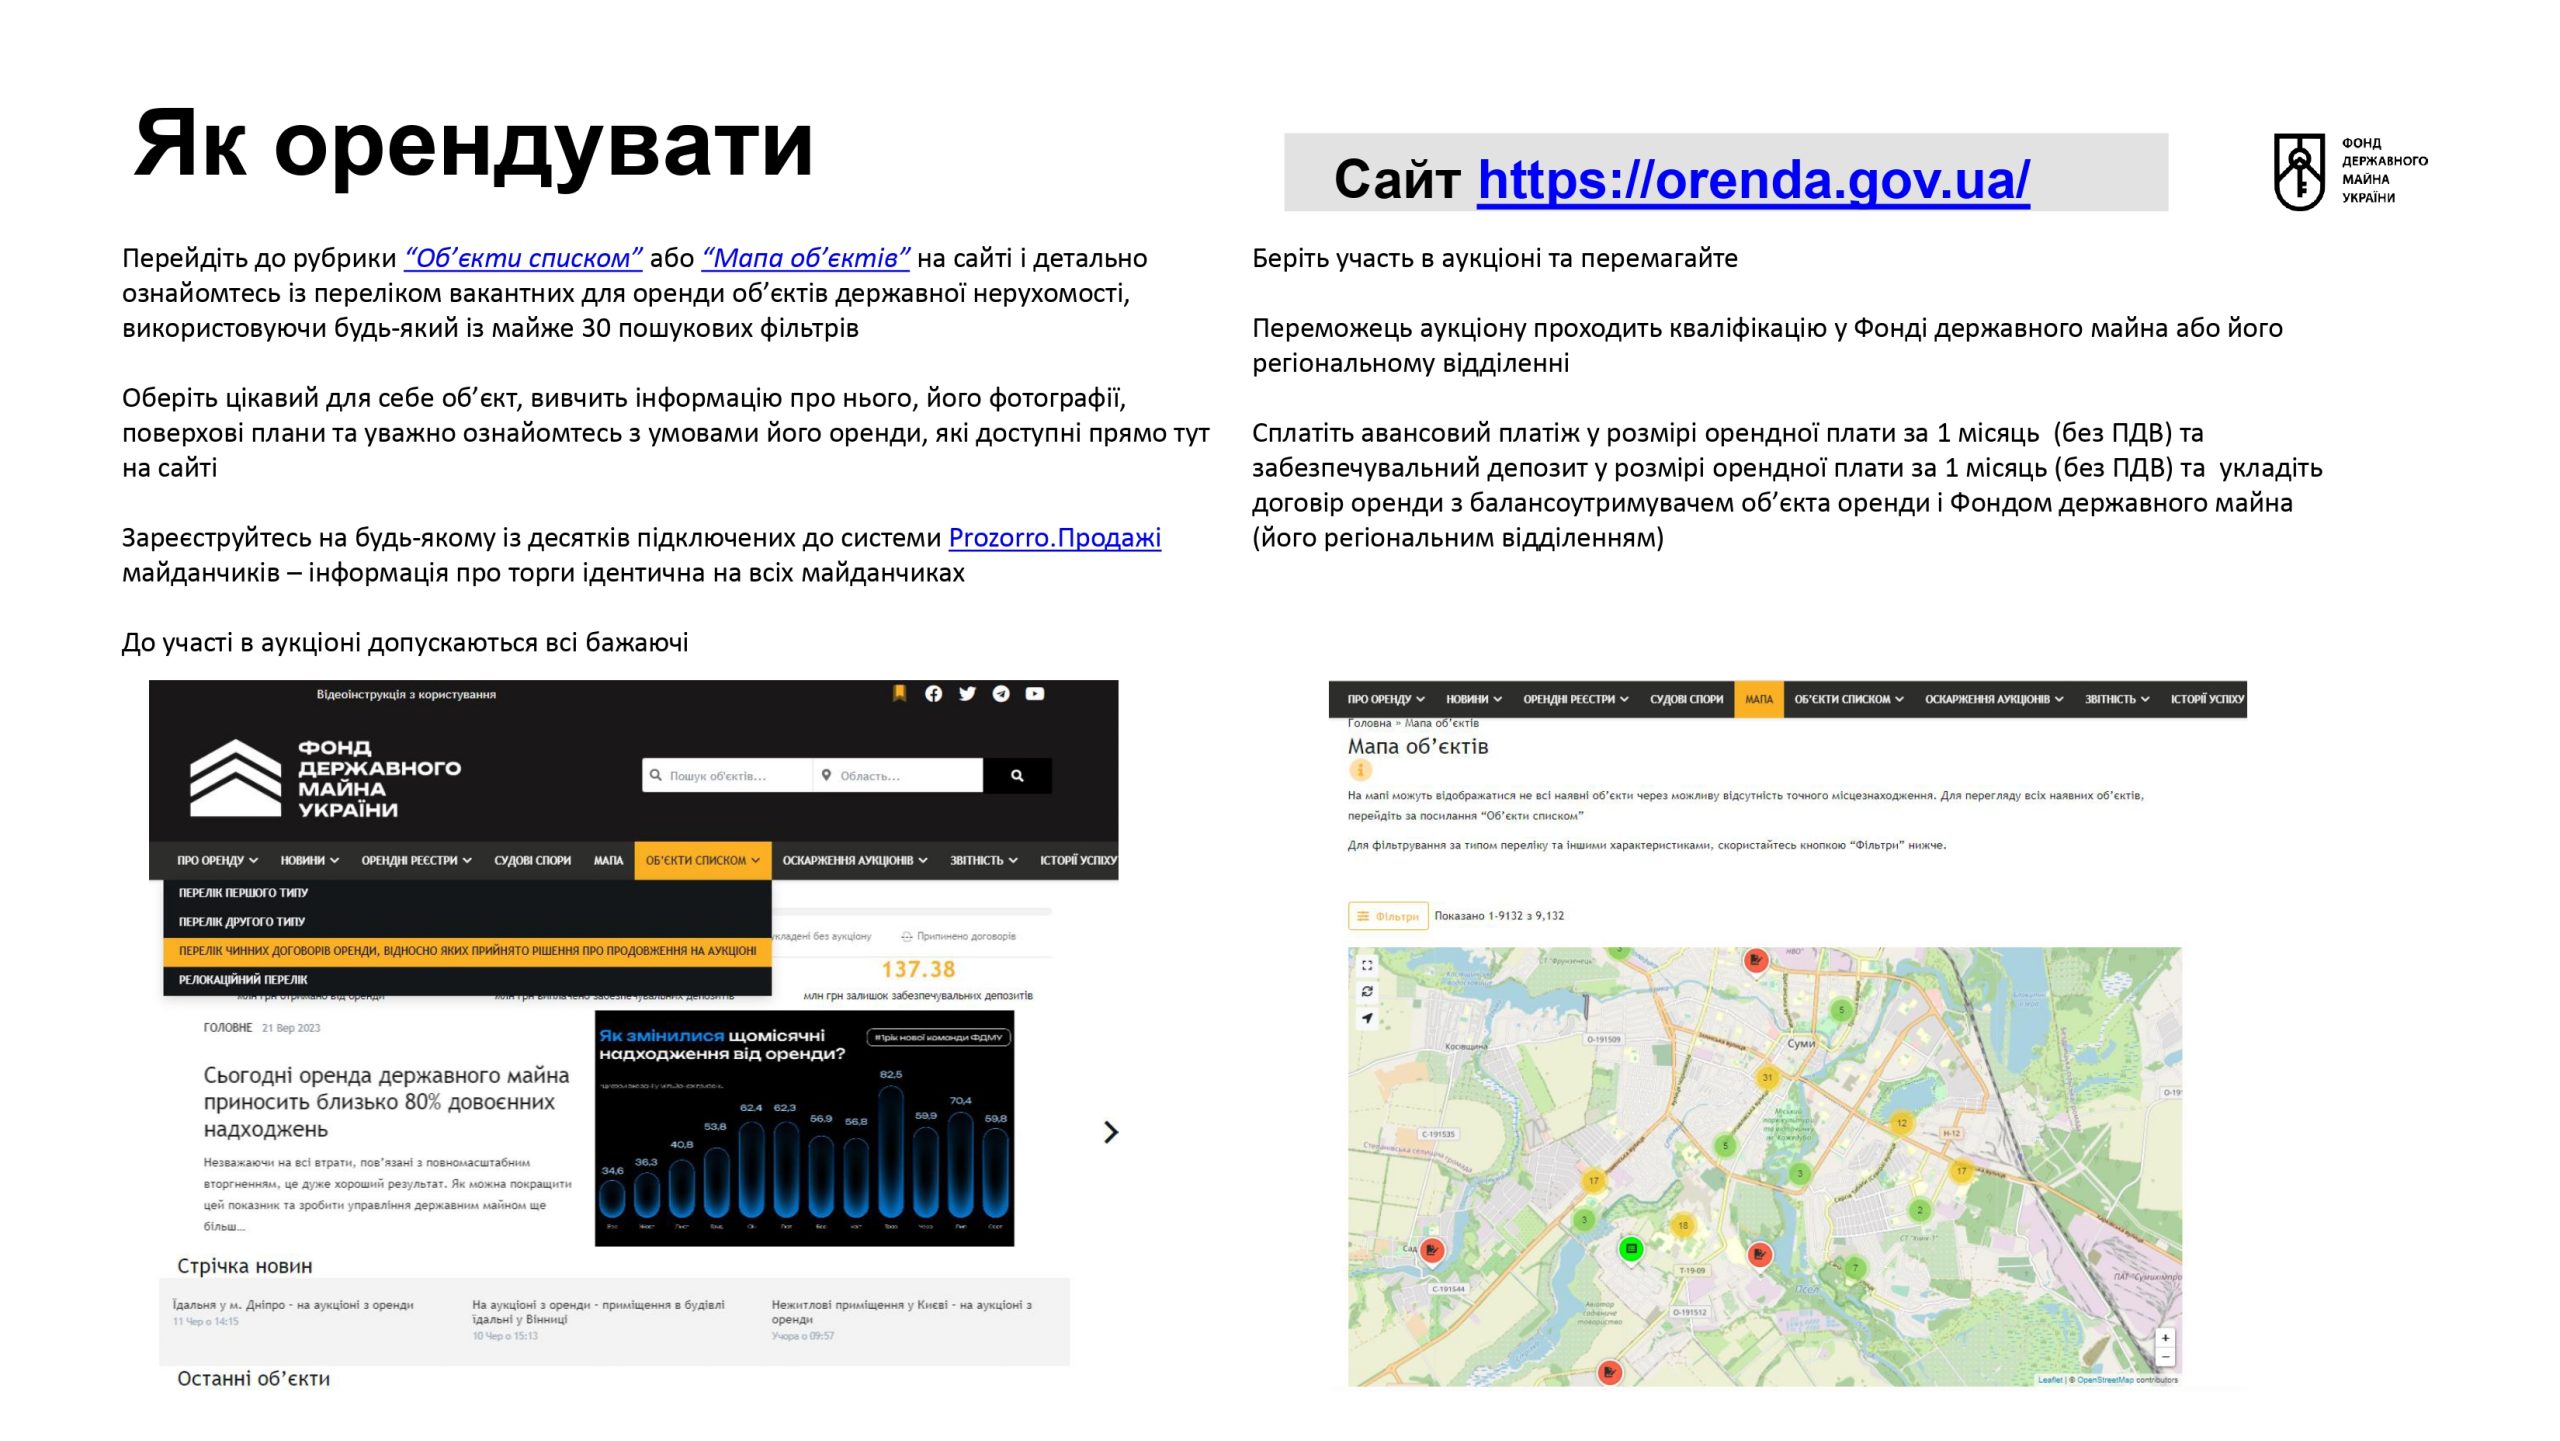Click the Стрічка новин heading
Screen dimensions: 2560x1441
[245, 1266]
